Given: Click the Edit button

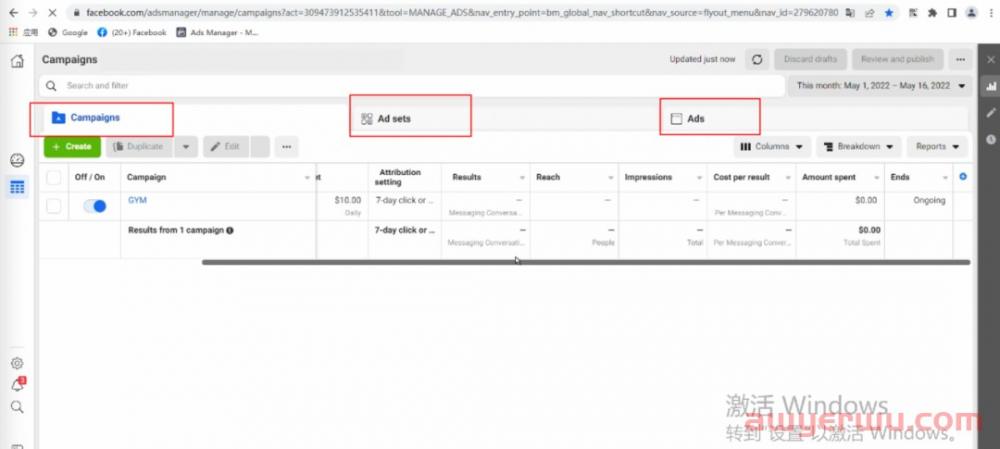Looking at the screenshot, I should (x=226, y=147).
